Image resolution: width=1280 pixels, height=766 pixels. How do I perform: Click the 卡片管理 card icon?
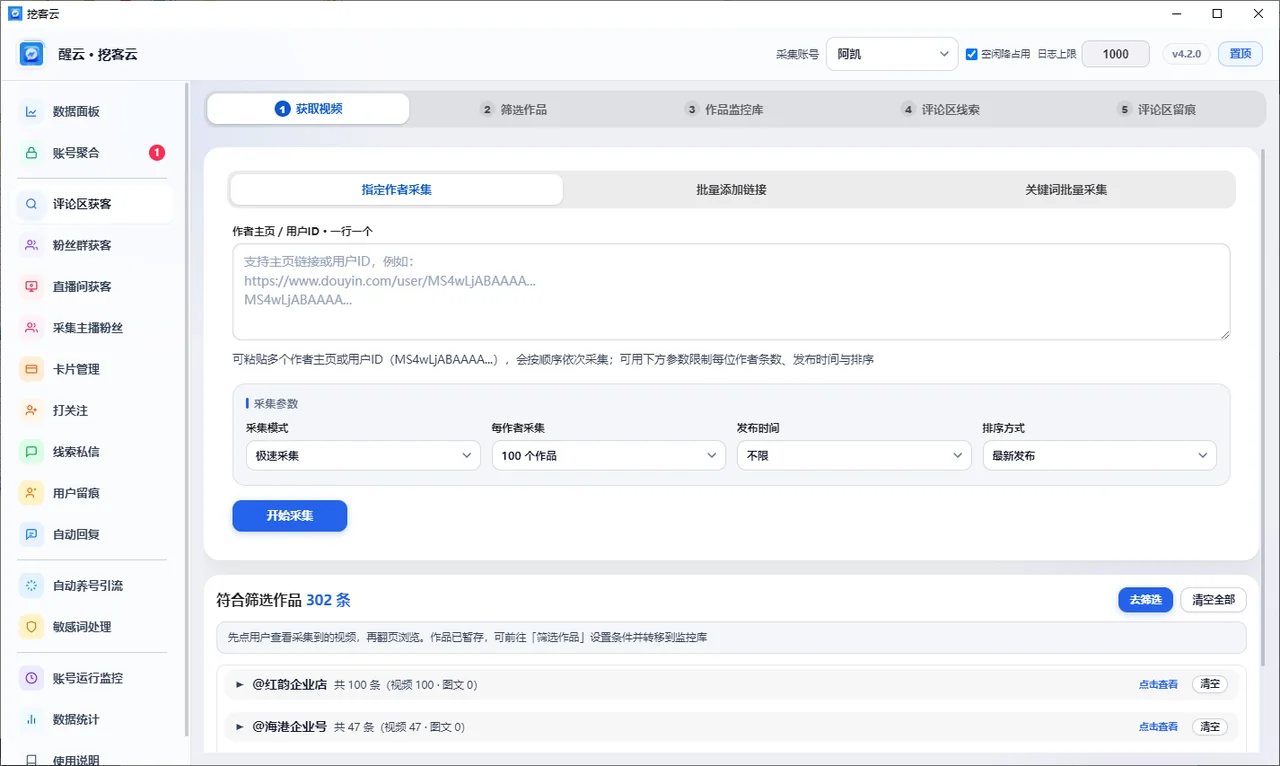(x=32, y=369)
